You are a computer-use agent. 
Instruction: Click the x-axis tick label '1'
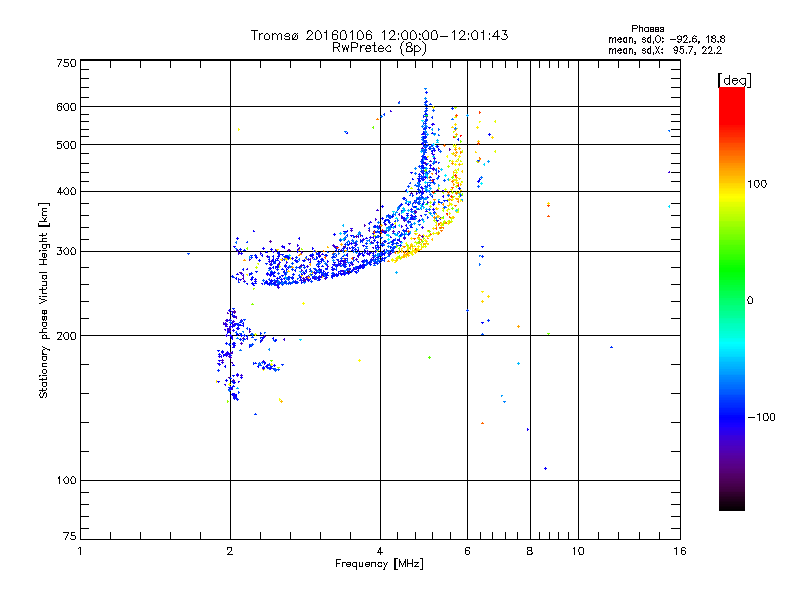[80, 551]
